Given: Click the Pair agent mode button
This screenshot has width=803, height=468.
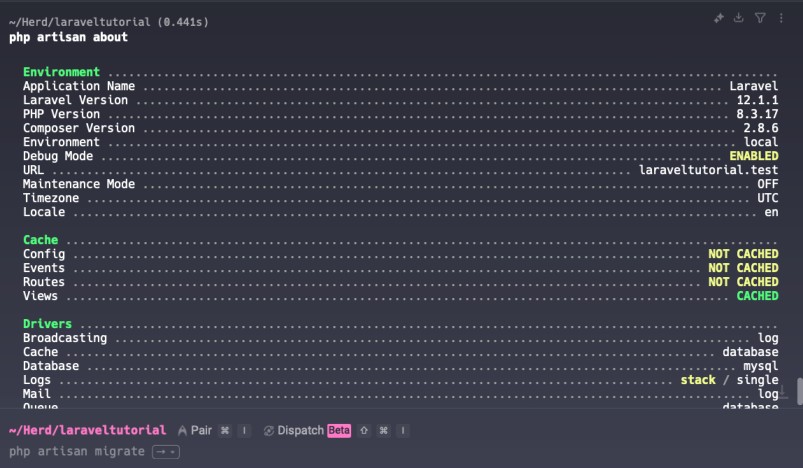Looking at the screenshot, I should tap(195, 431).
